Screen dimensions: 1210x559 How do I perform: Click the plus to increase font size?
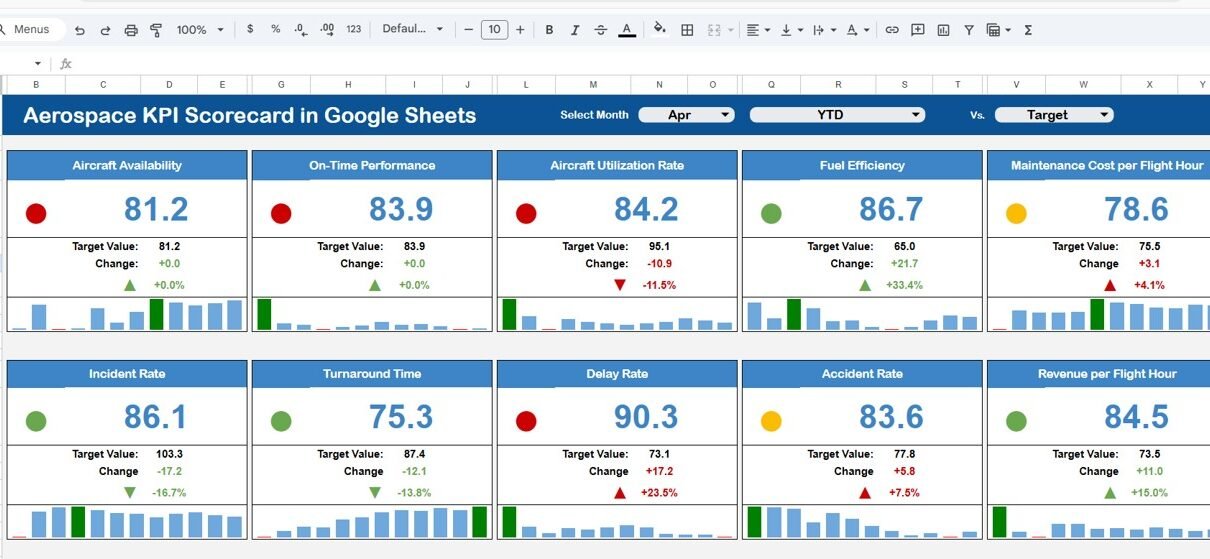520,30
